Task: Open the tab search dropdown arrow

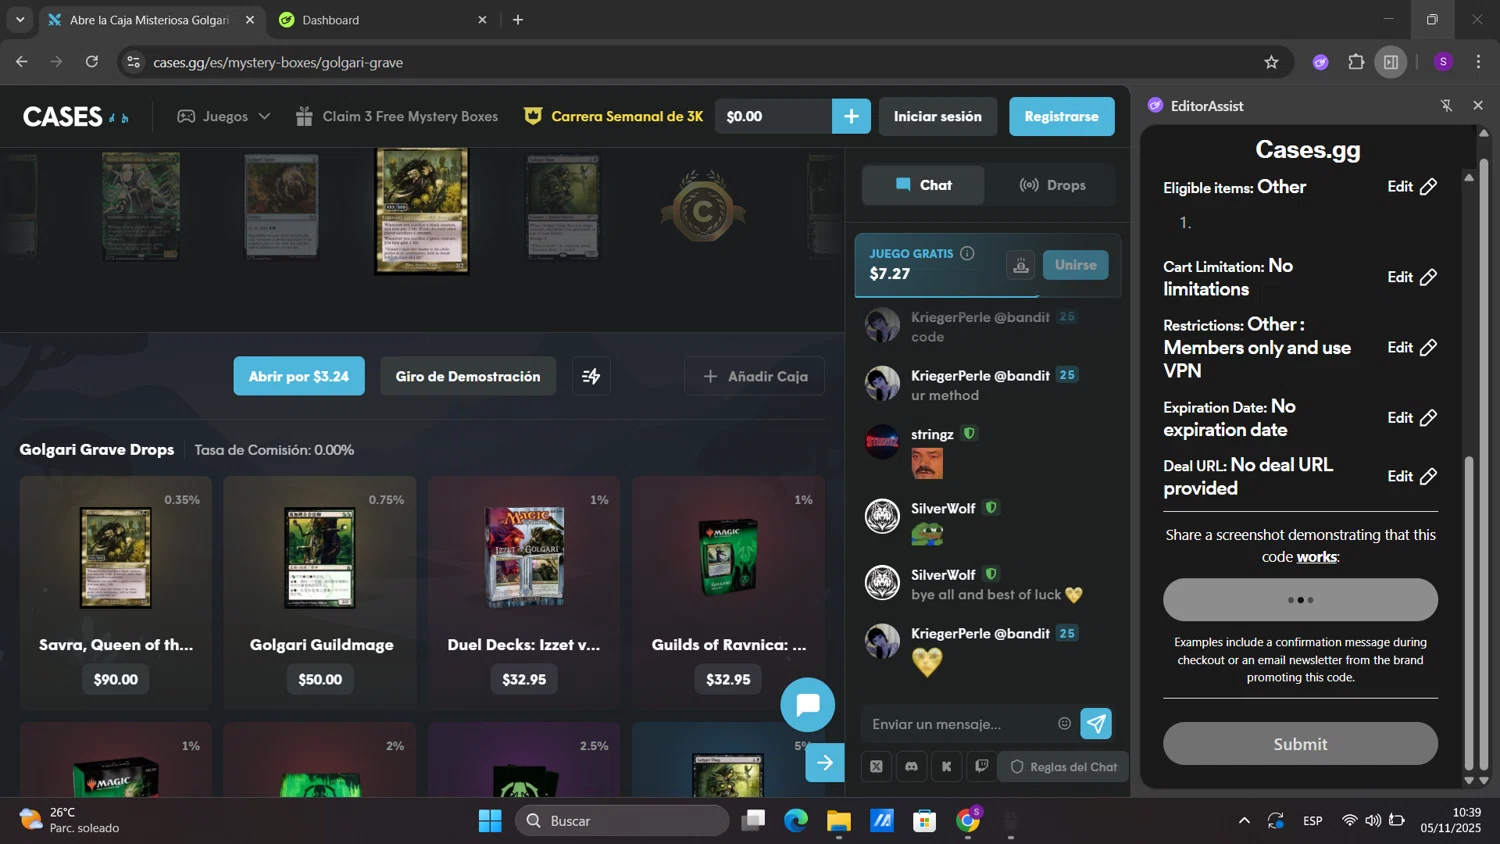Action: pyautogui.click(x=20, y=20)
